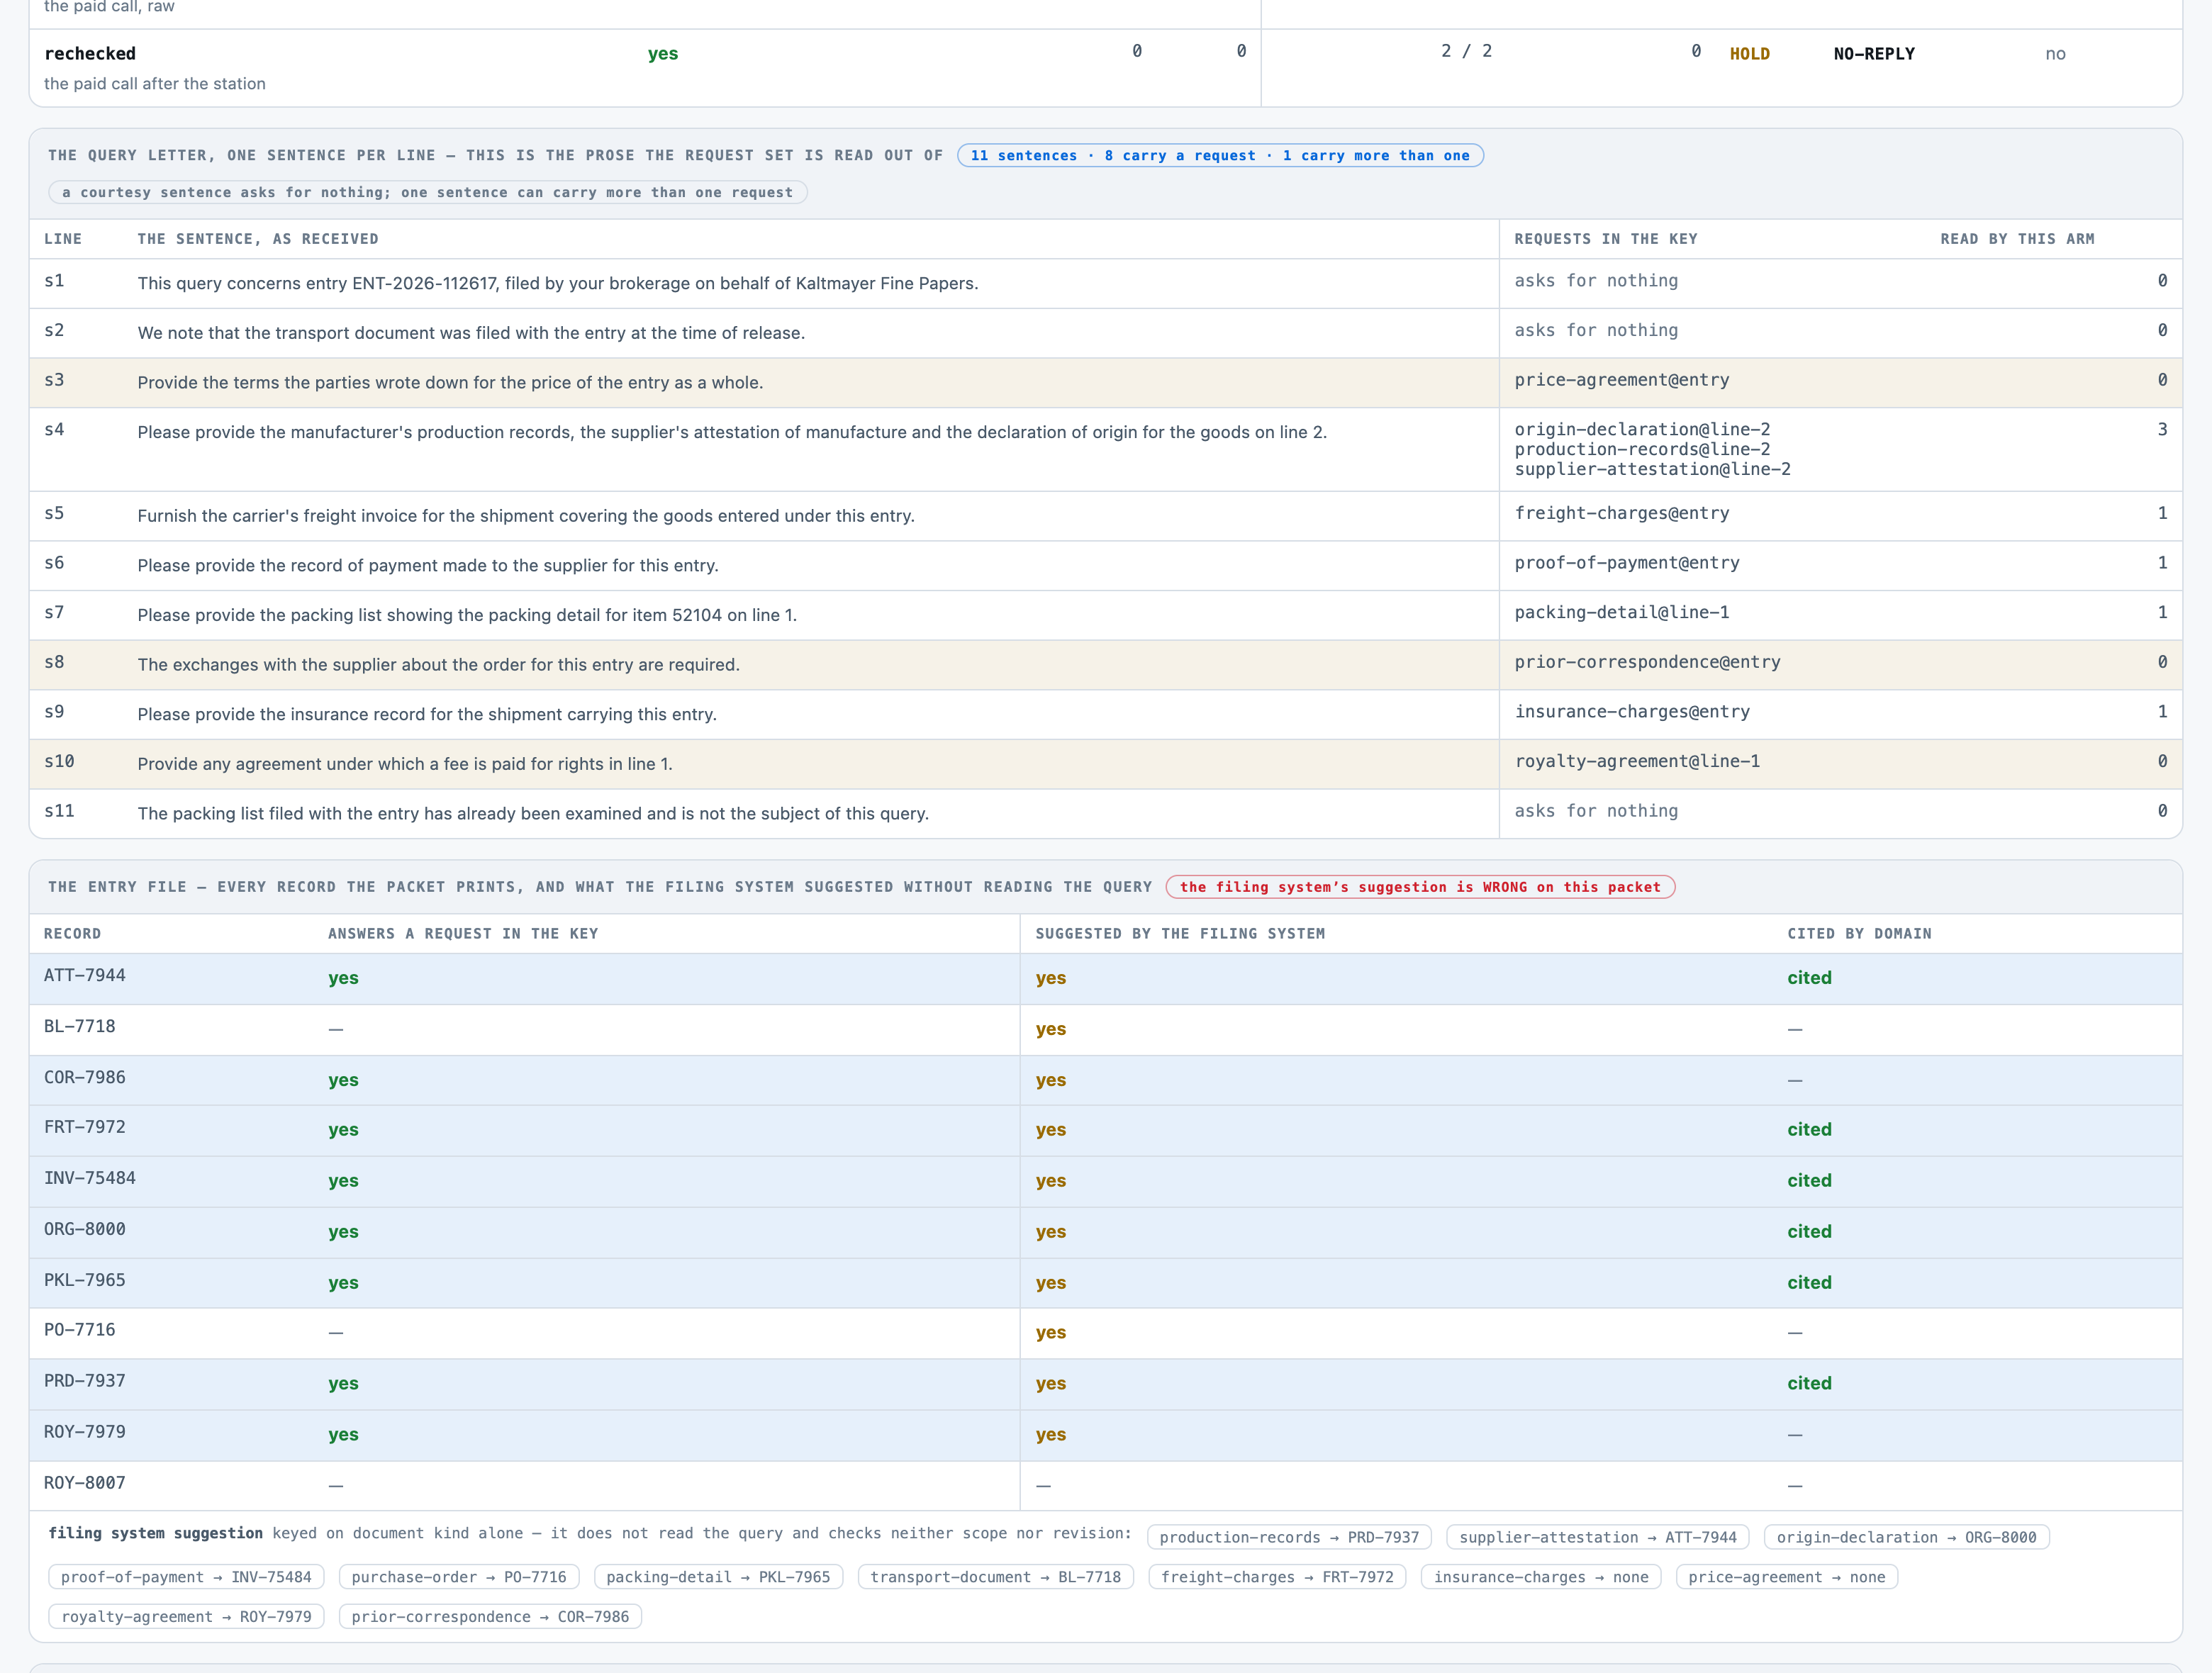Click the 'prior-correspondence → COR-7986' chip

[x=490, y=1617]
